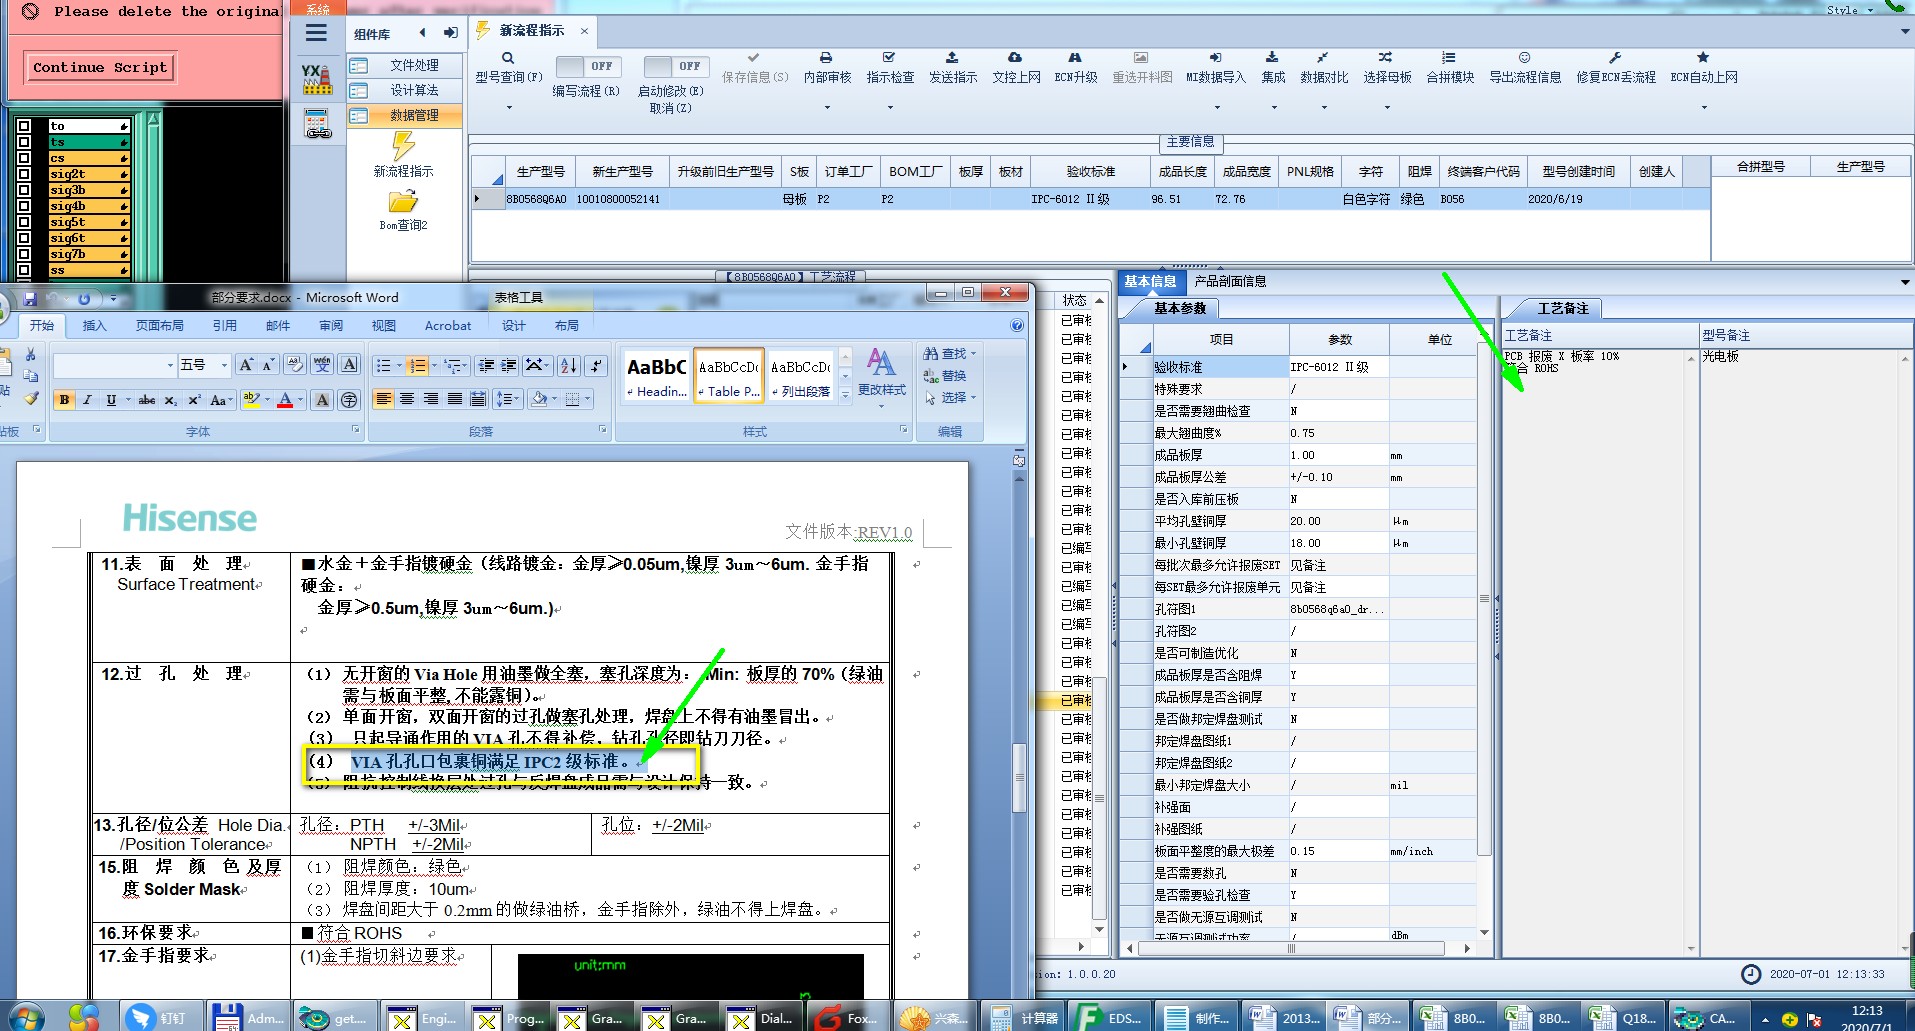Select 8B0568Q6A0 row in main grid
This screenshot has width=1915, height=1031.
click(1090, 199)
